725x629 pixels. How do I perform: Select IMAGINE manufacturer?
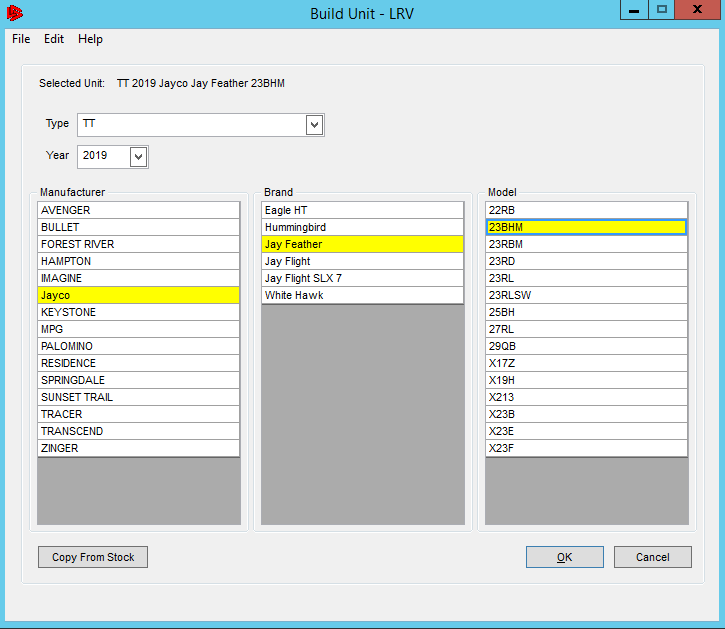click(138, 278)
